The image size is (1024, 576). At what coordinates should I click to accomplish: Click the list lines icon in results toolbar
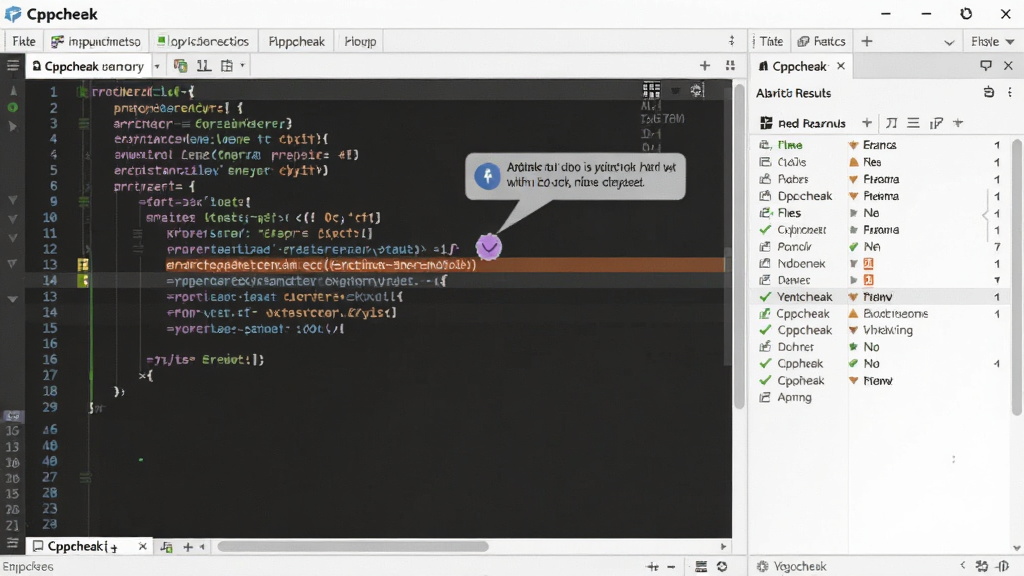point(913,123)
